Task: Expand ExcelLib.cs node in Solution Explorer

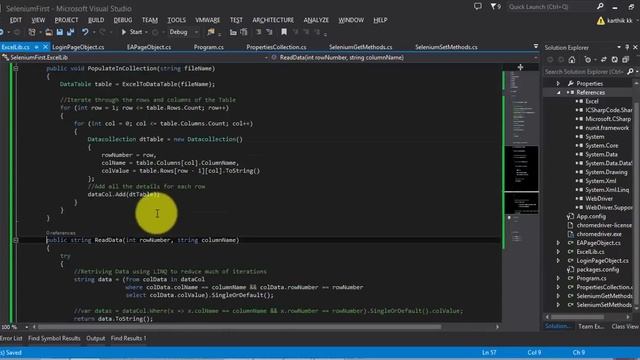Action: pyautogui.click(x=558, y=252)
